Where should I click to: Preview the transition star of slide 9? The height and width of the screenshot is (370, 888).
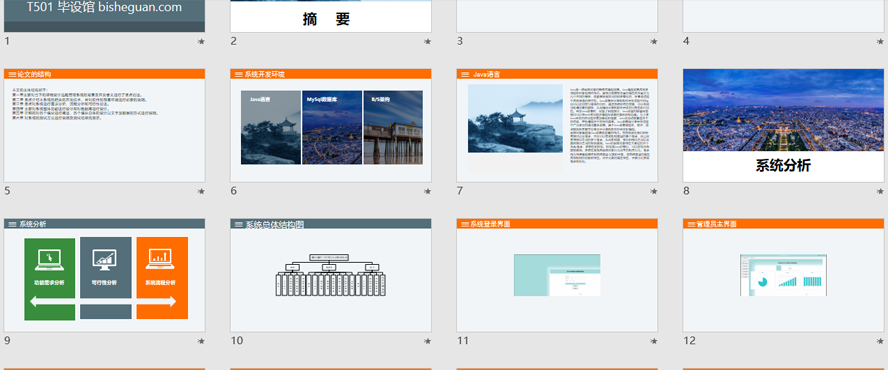click(201, 341)
